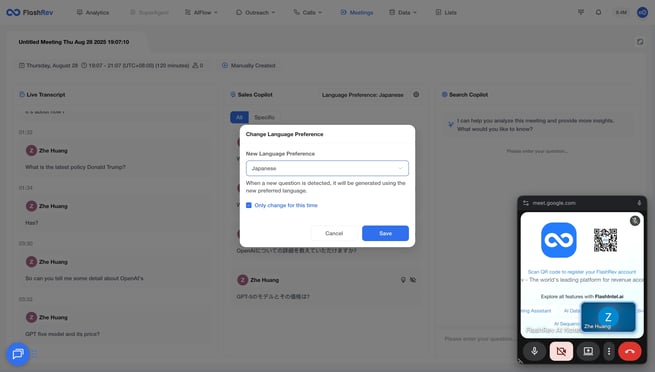
Task: Click the muted participant icon in Meet
Action: click(x=635, y=221)
